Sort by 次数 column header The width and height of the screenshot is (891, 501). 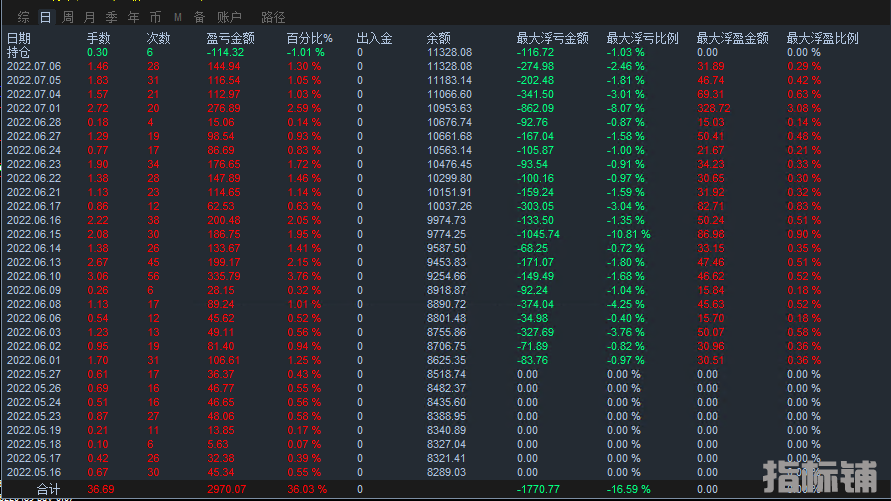(x=158, y=38)
